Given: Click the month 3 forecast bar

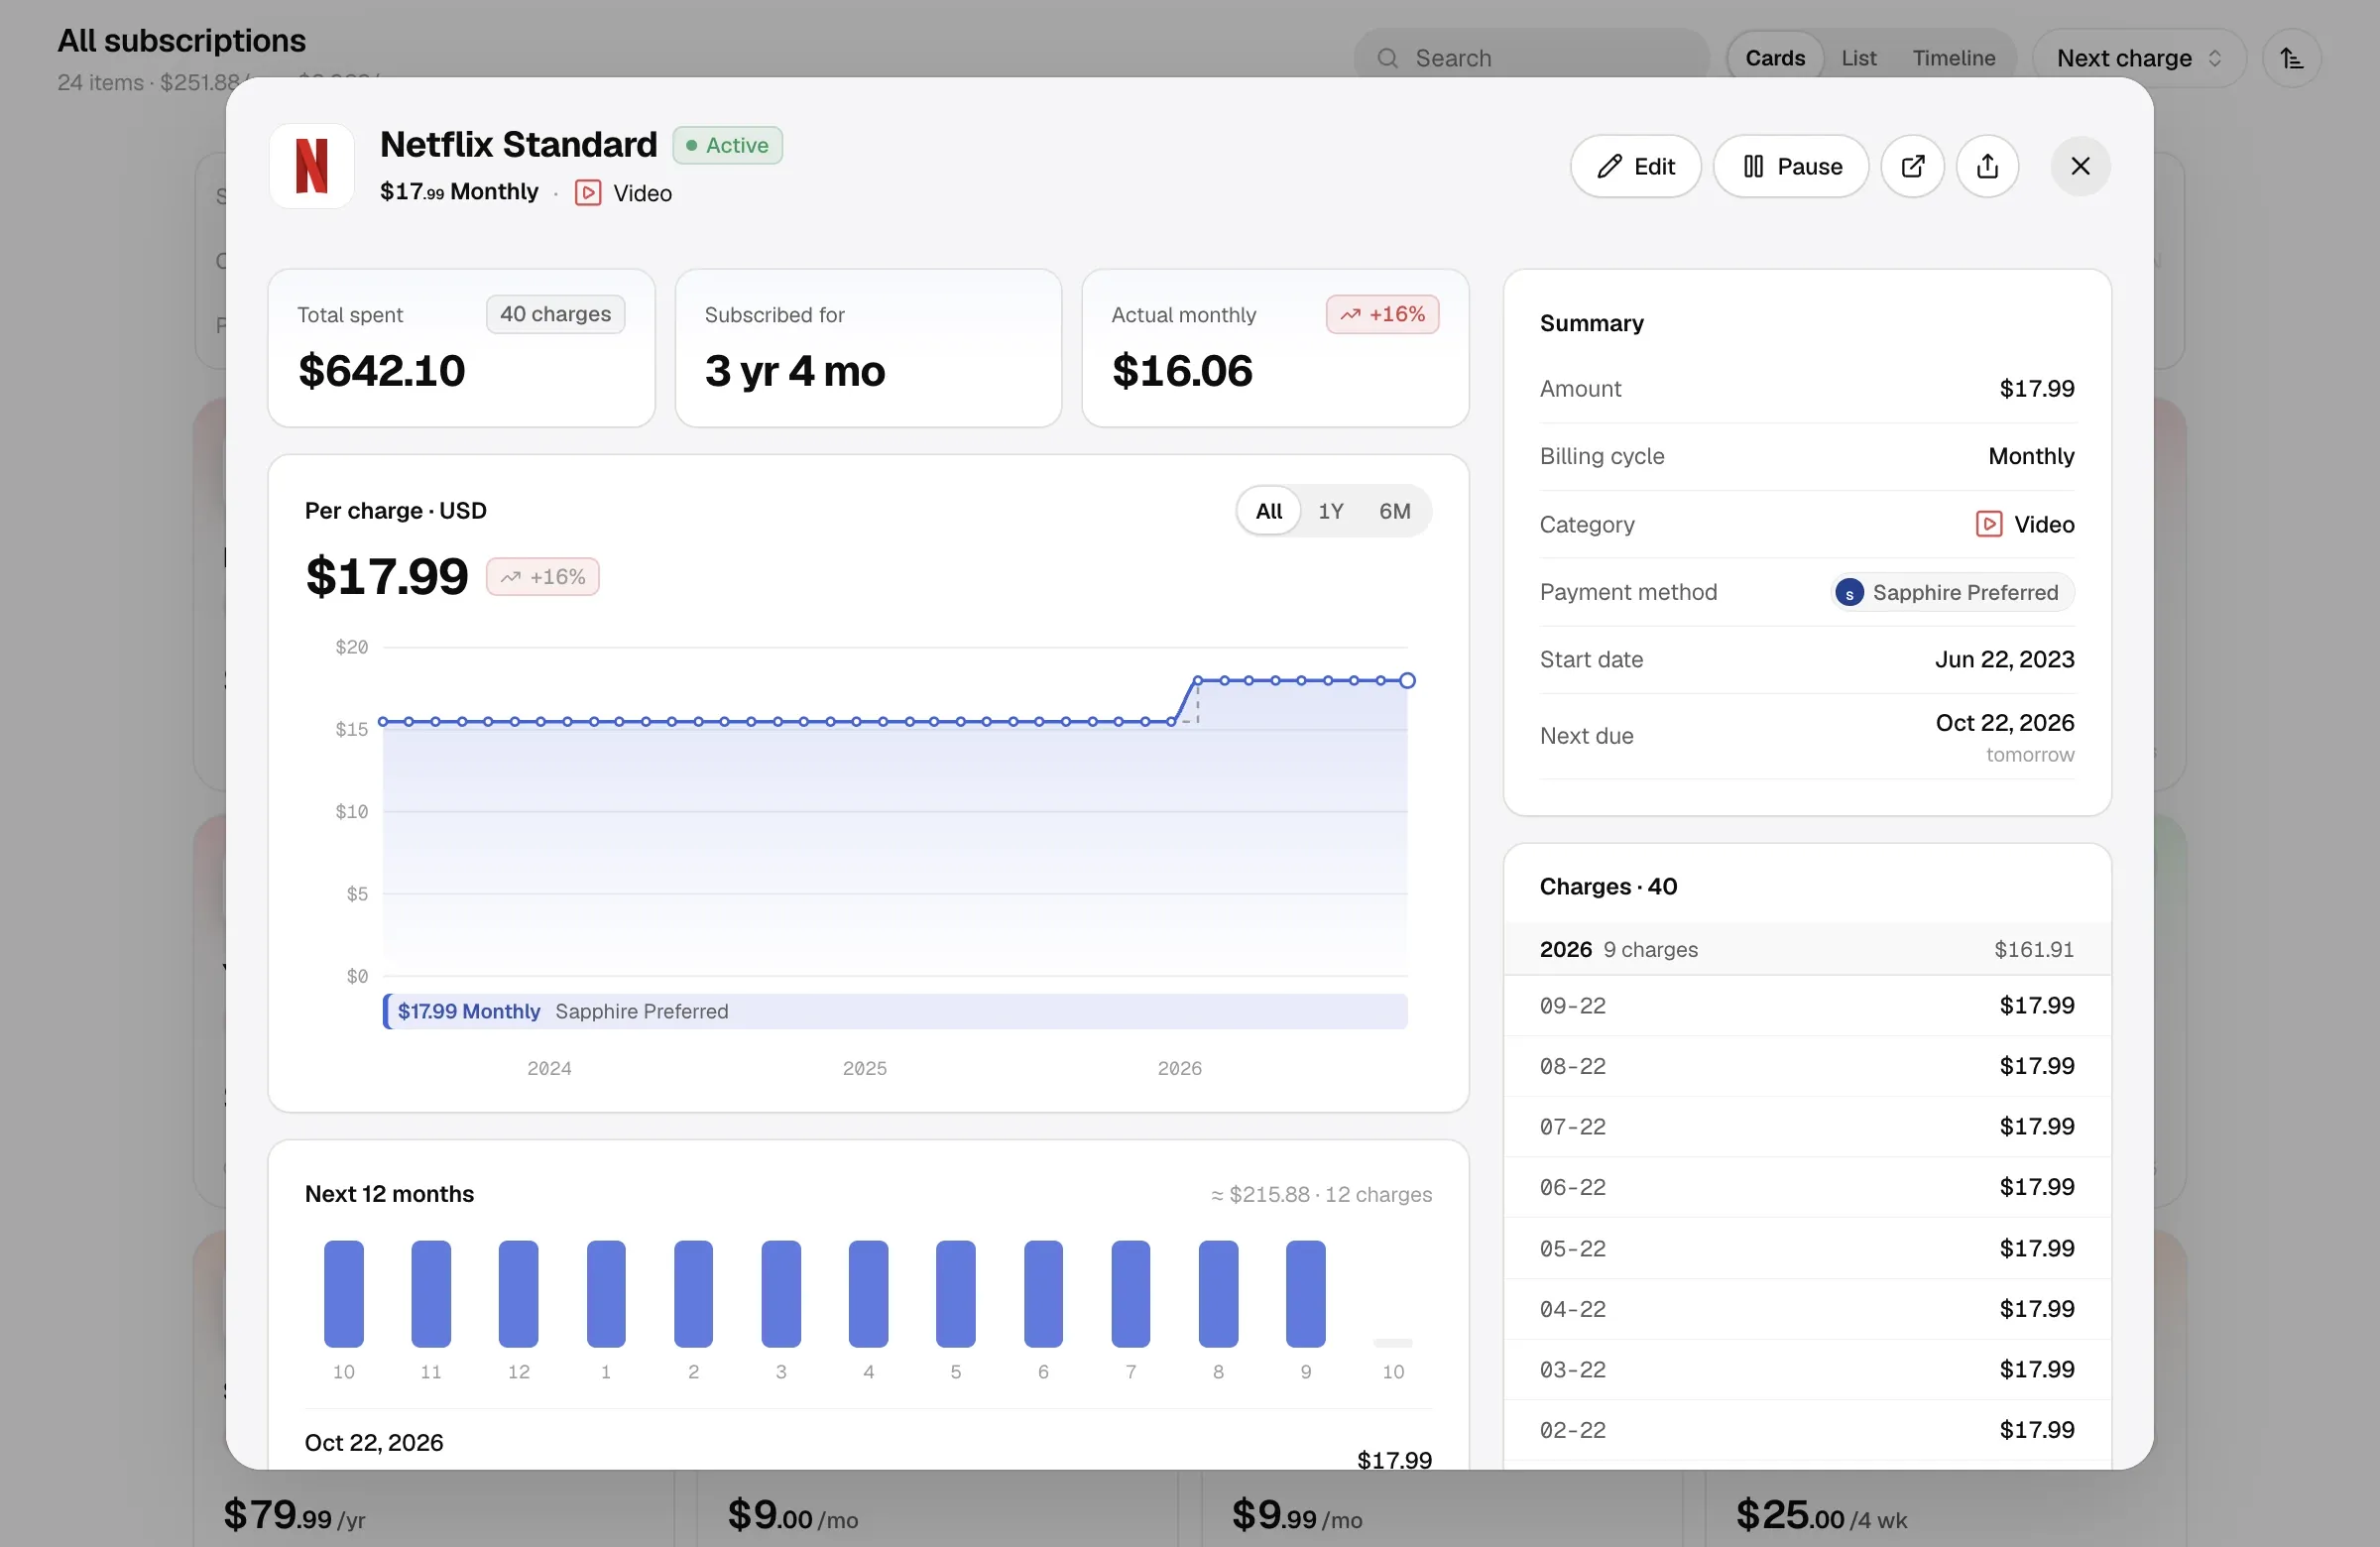Looking at the screenshot, I should coord(781,1294).
